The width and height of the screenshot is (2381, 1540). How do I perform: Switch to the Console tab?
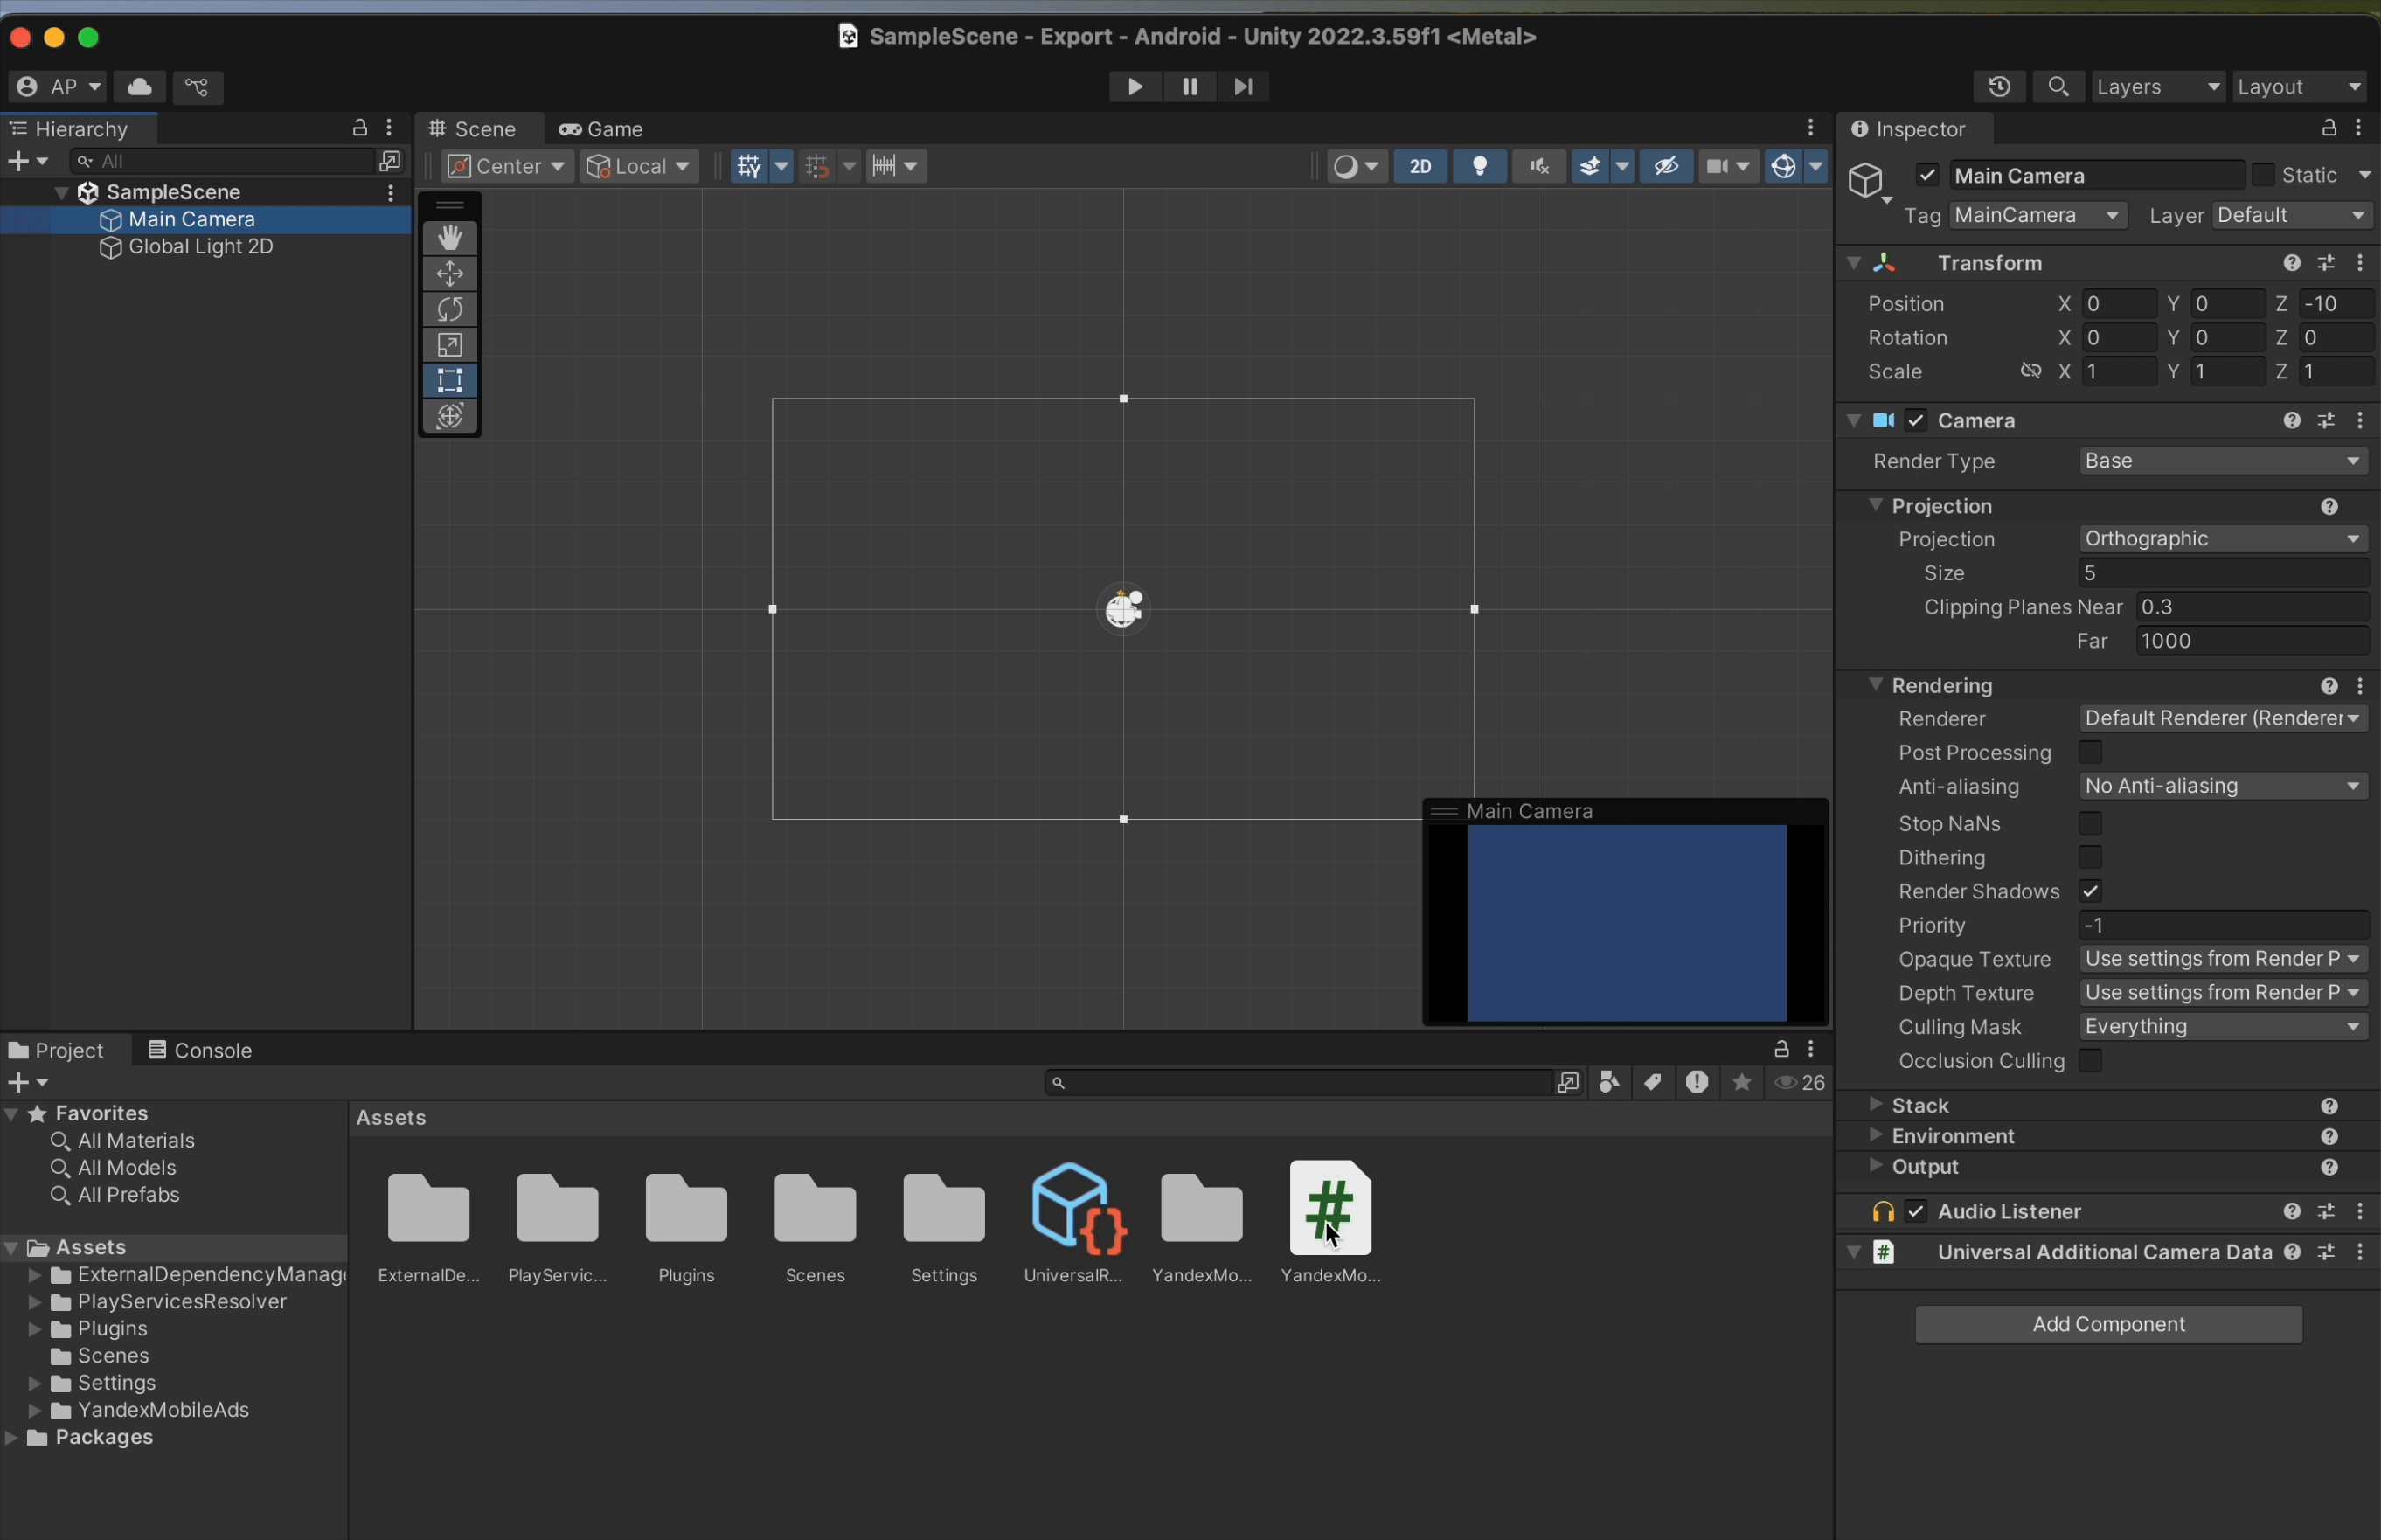[x=200, y=1050]
